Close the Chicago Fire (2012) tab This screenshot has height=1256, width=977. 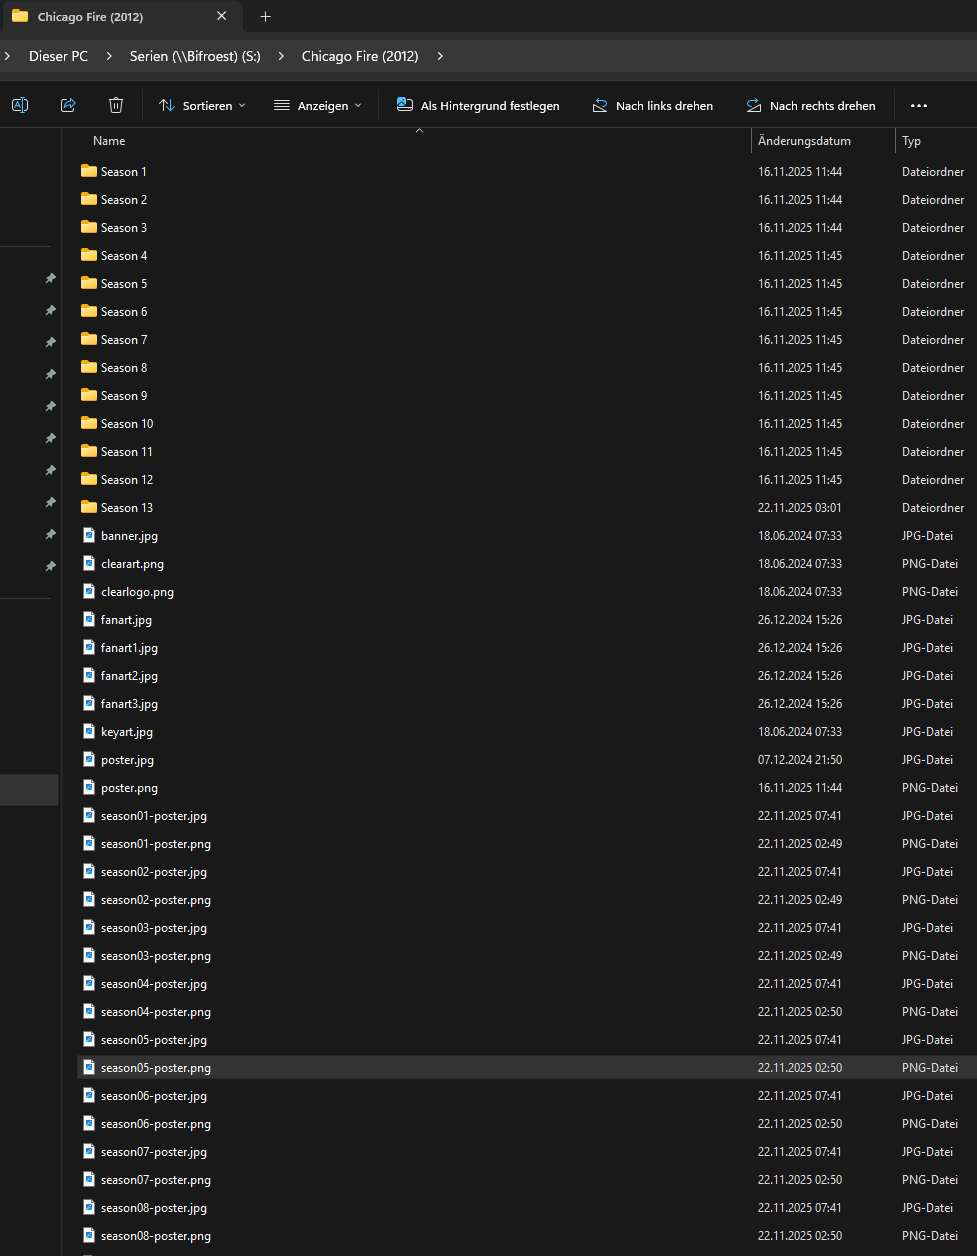[x=222, y=16]
